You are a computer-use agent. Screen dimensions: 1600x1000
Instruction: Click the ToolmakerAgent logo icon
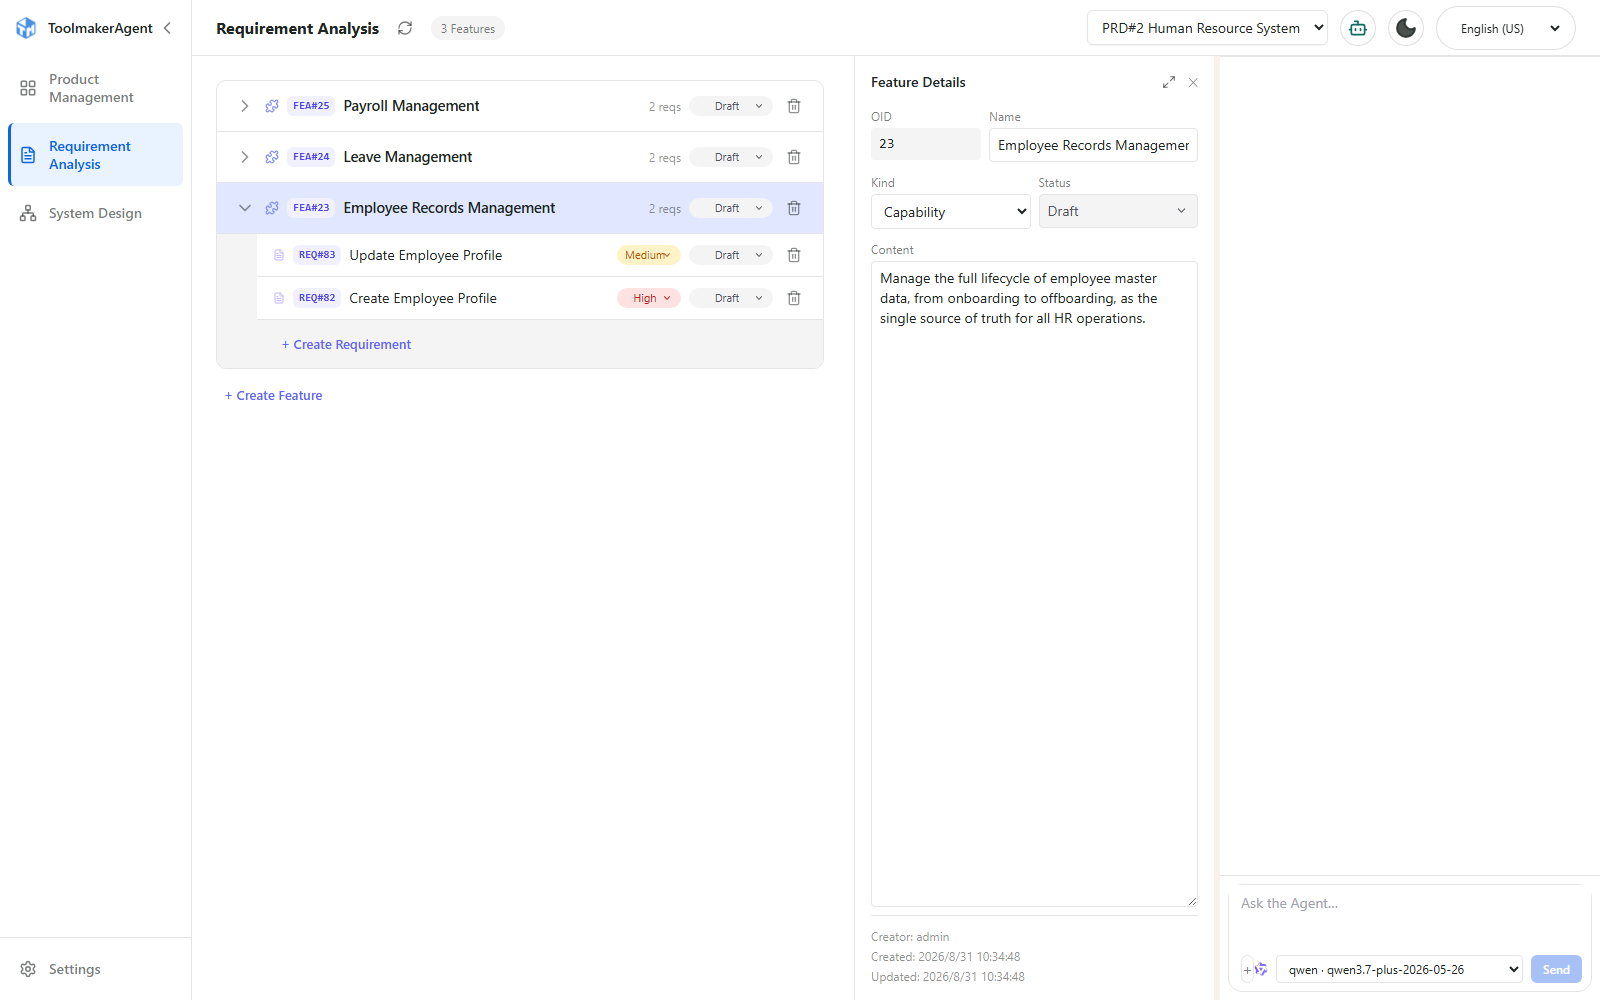coord(26,28)
